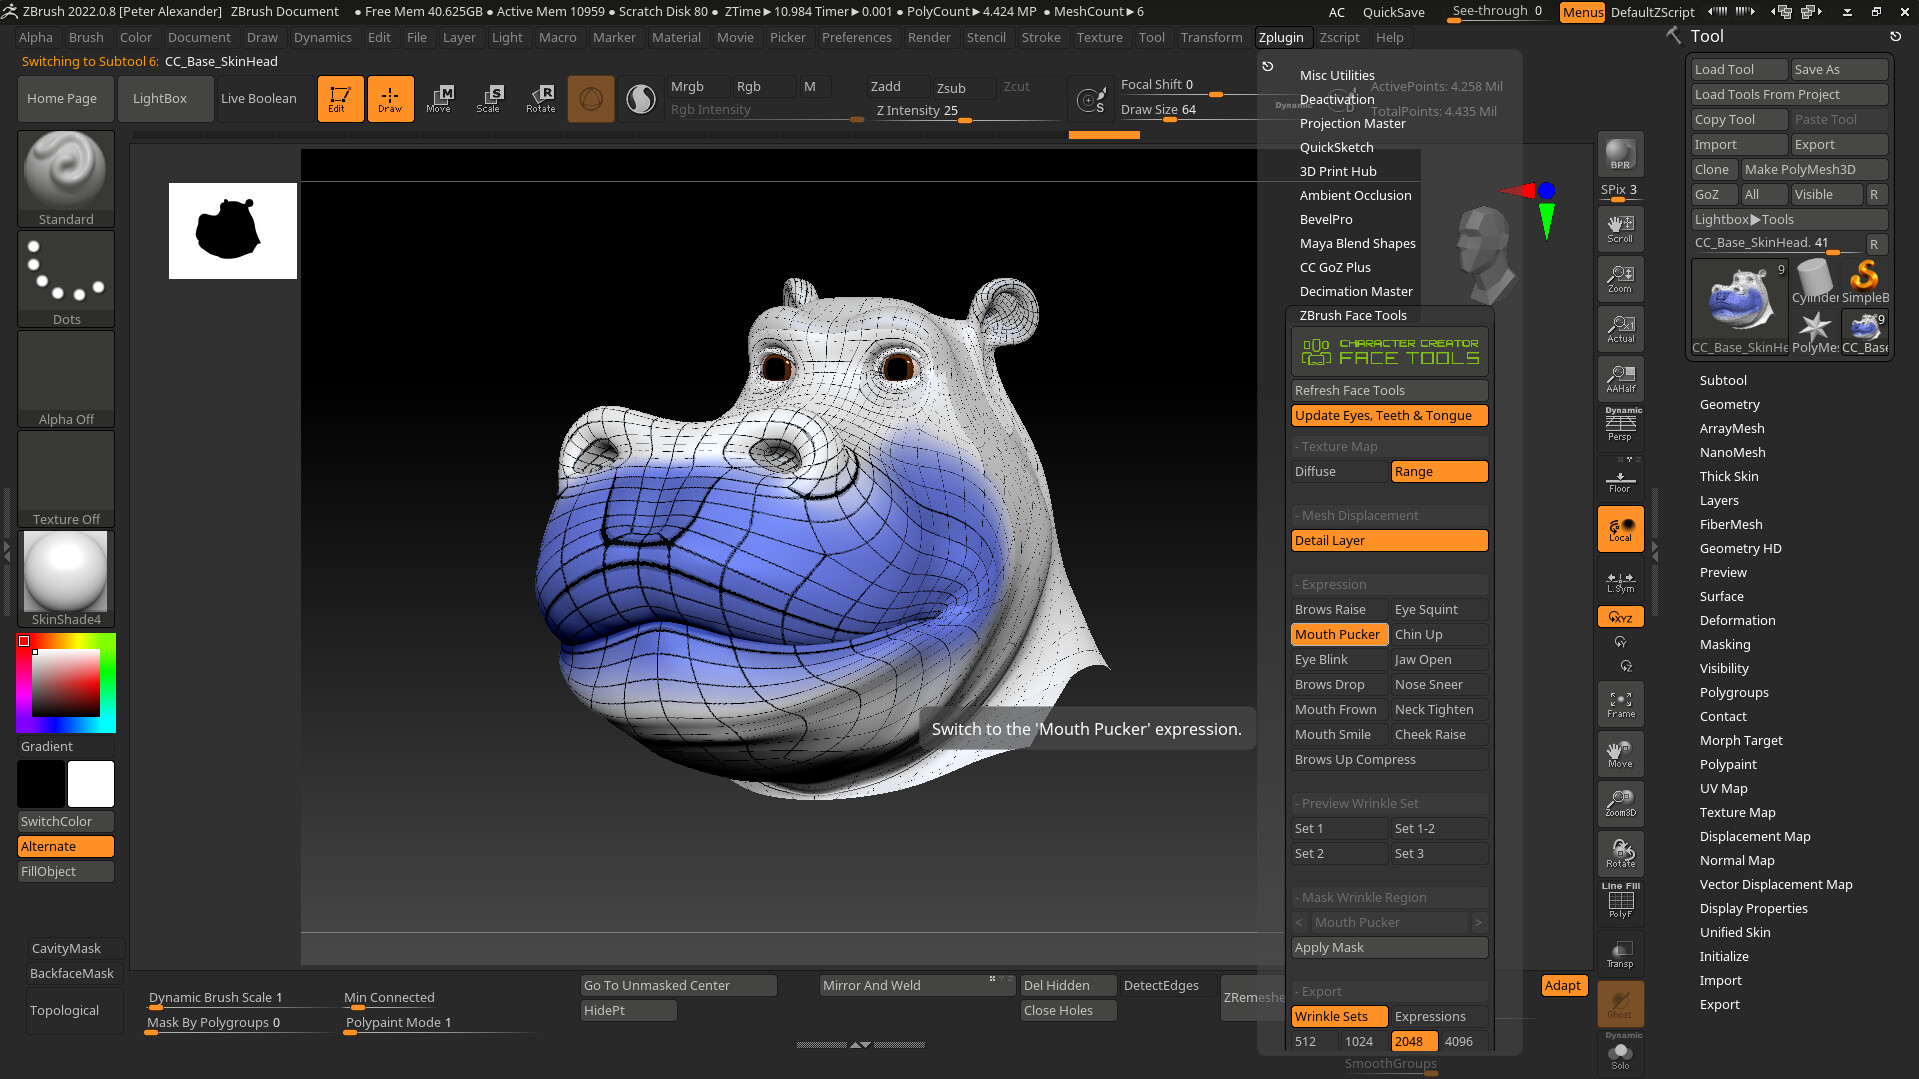Adjust the Z Intensity slider
The image size is (1919, 1079).
tap(965, 111)
